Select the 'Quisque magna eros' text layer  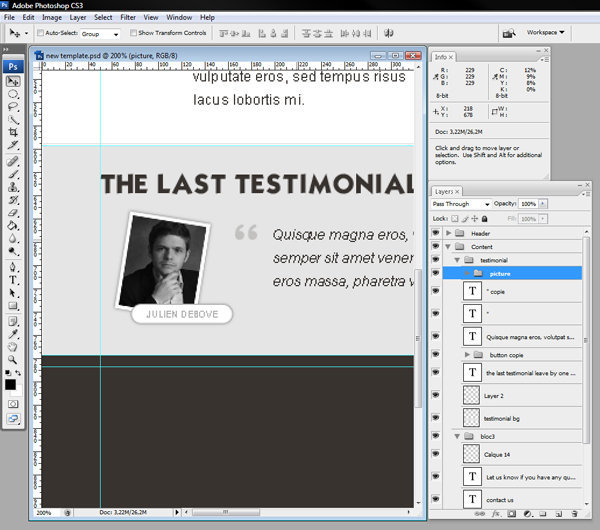tap(512, 337)
